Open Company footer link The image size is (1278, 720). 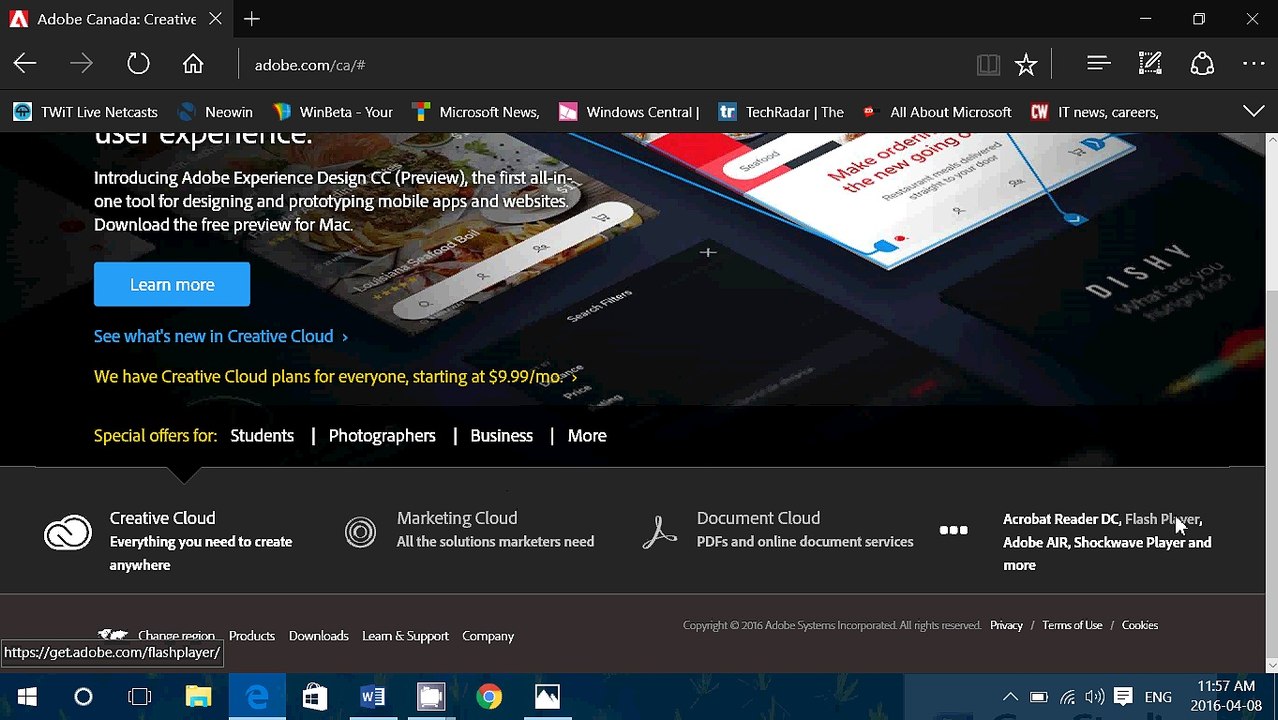(x=488, y=636)
